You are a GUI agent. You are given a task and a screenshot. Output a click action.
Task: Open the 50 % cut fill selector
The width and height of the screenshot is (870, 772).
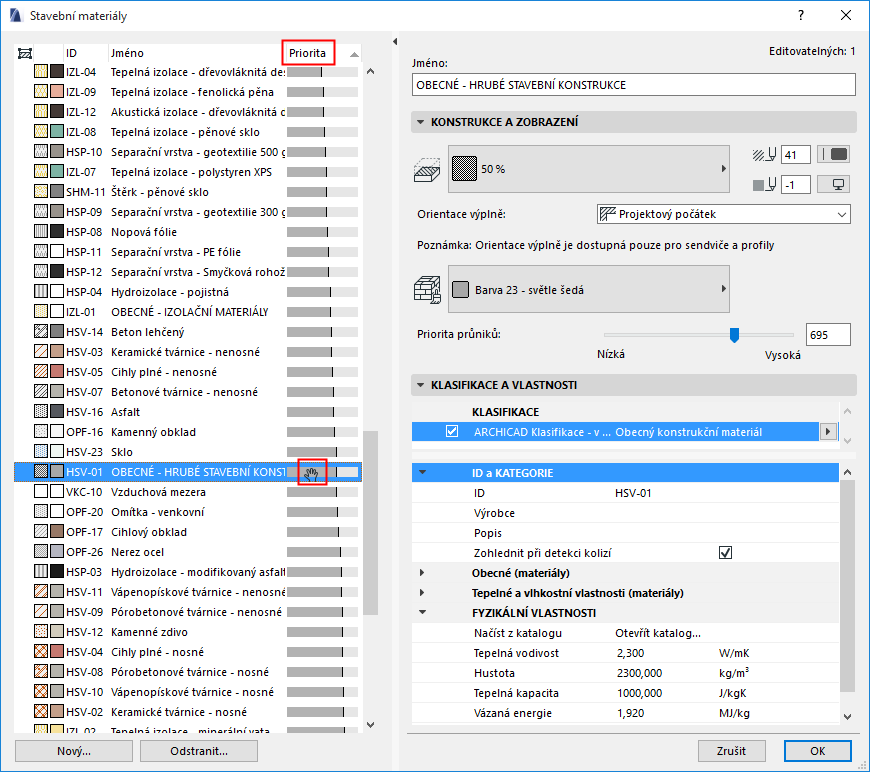[589, 169]
